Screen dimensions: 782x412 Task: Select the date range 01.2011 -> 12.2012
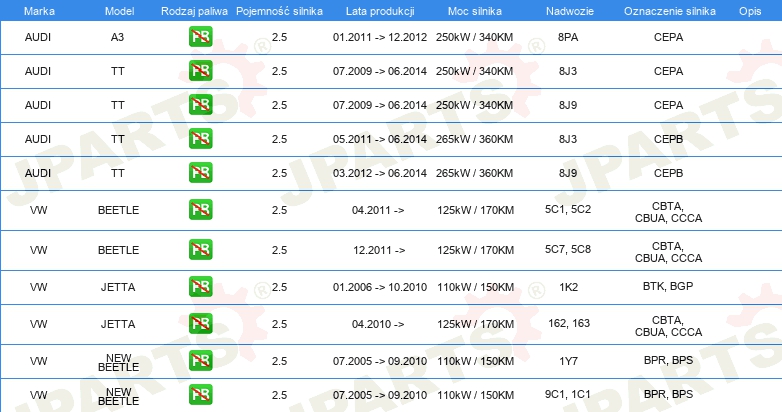tap(380, 37)
